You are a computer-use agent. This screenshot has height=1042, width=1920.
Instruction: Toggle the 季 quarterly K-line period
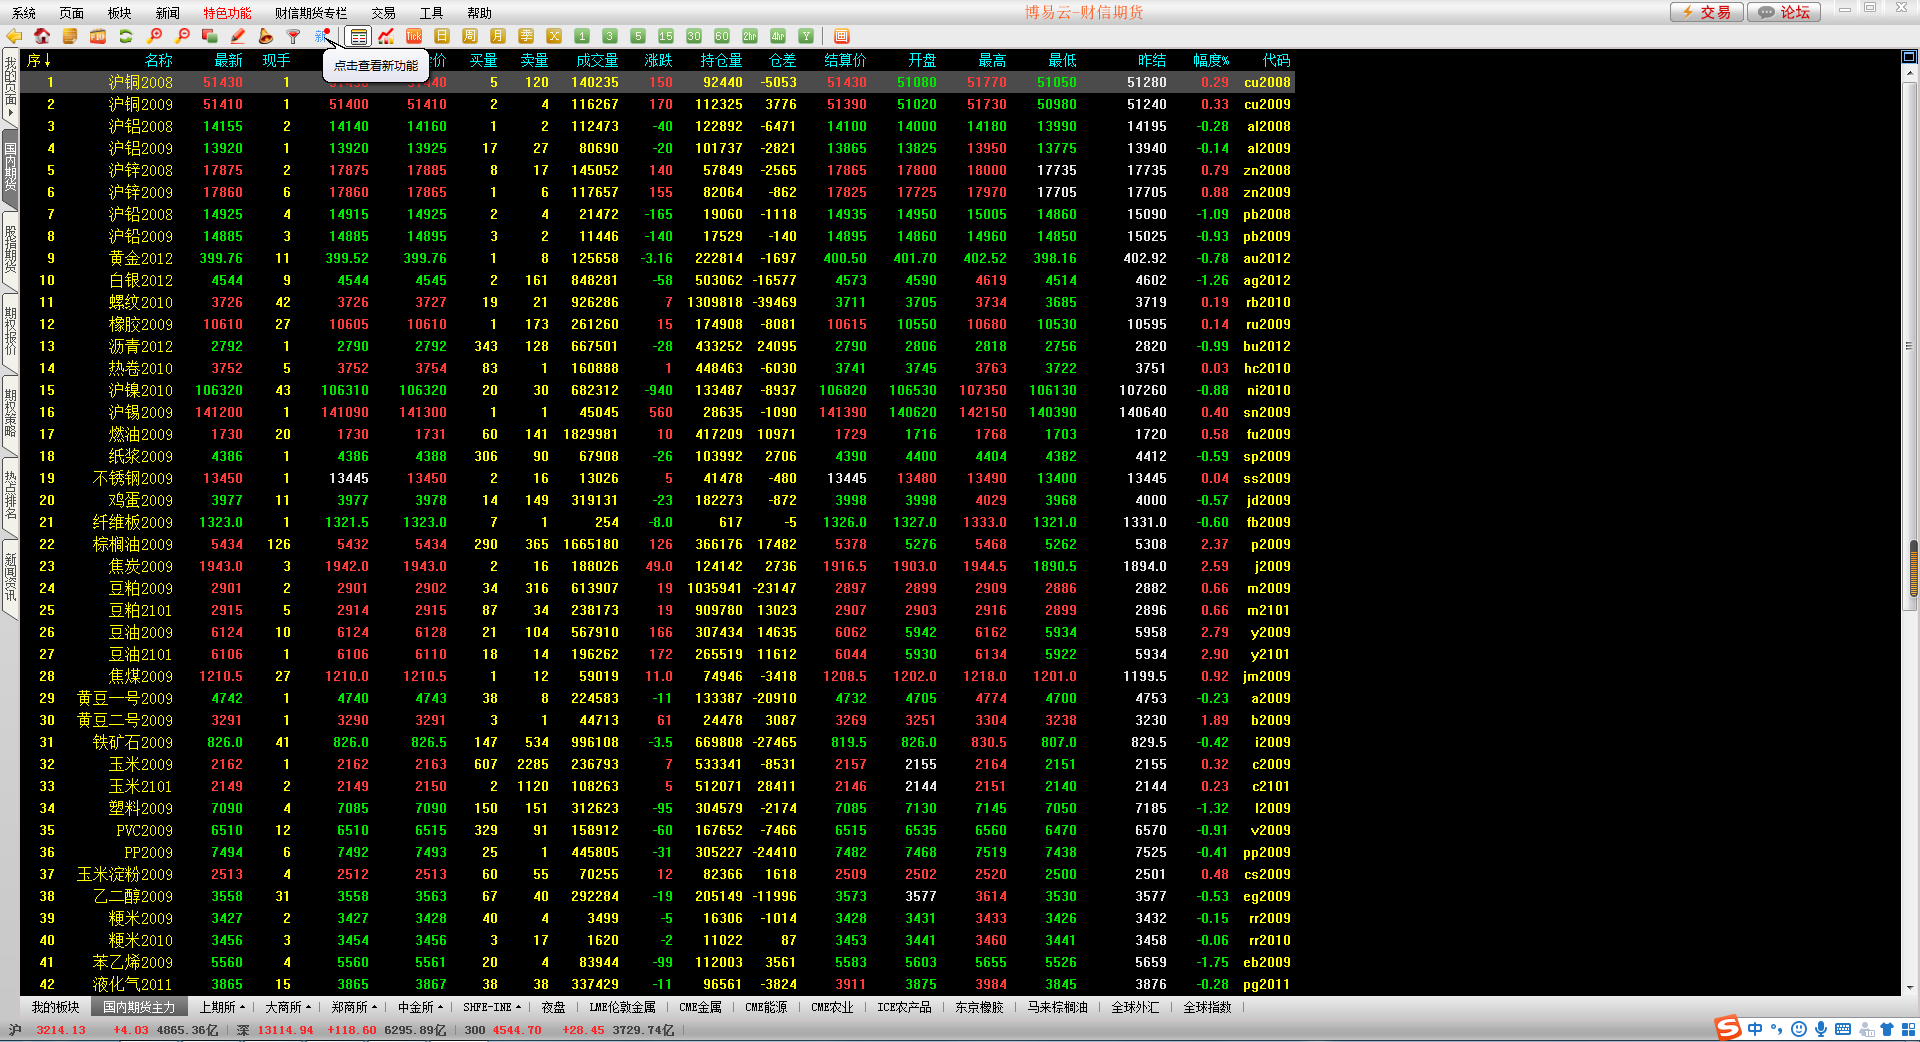coord(526,36)
